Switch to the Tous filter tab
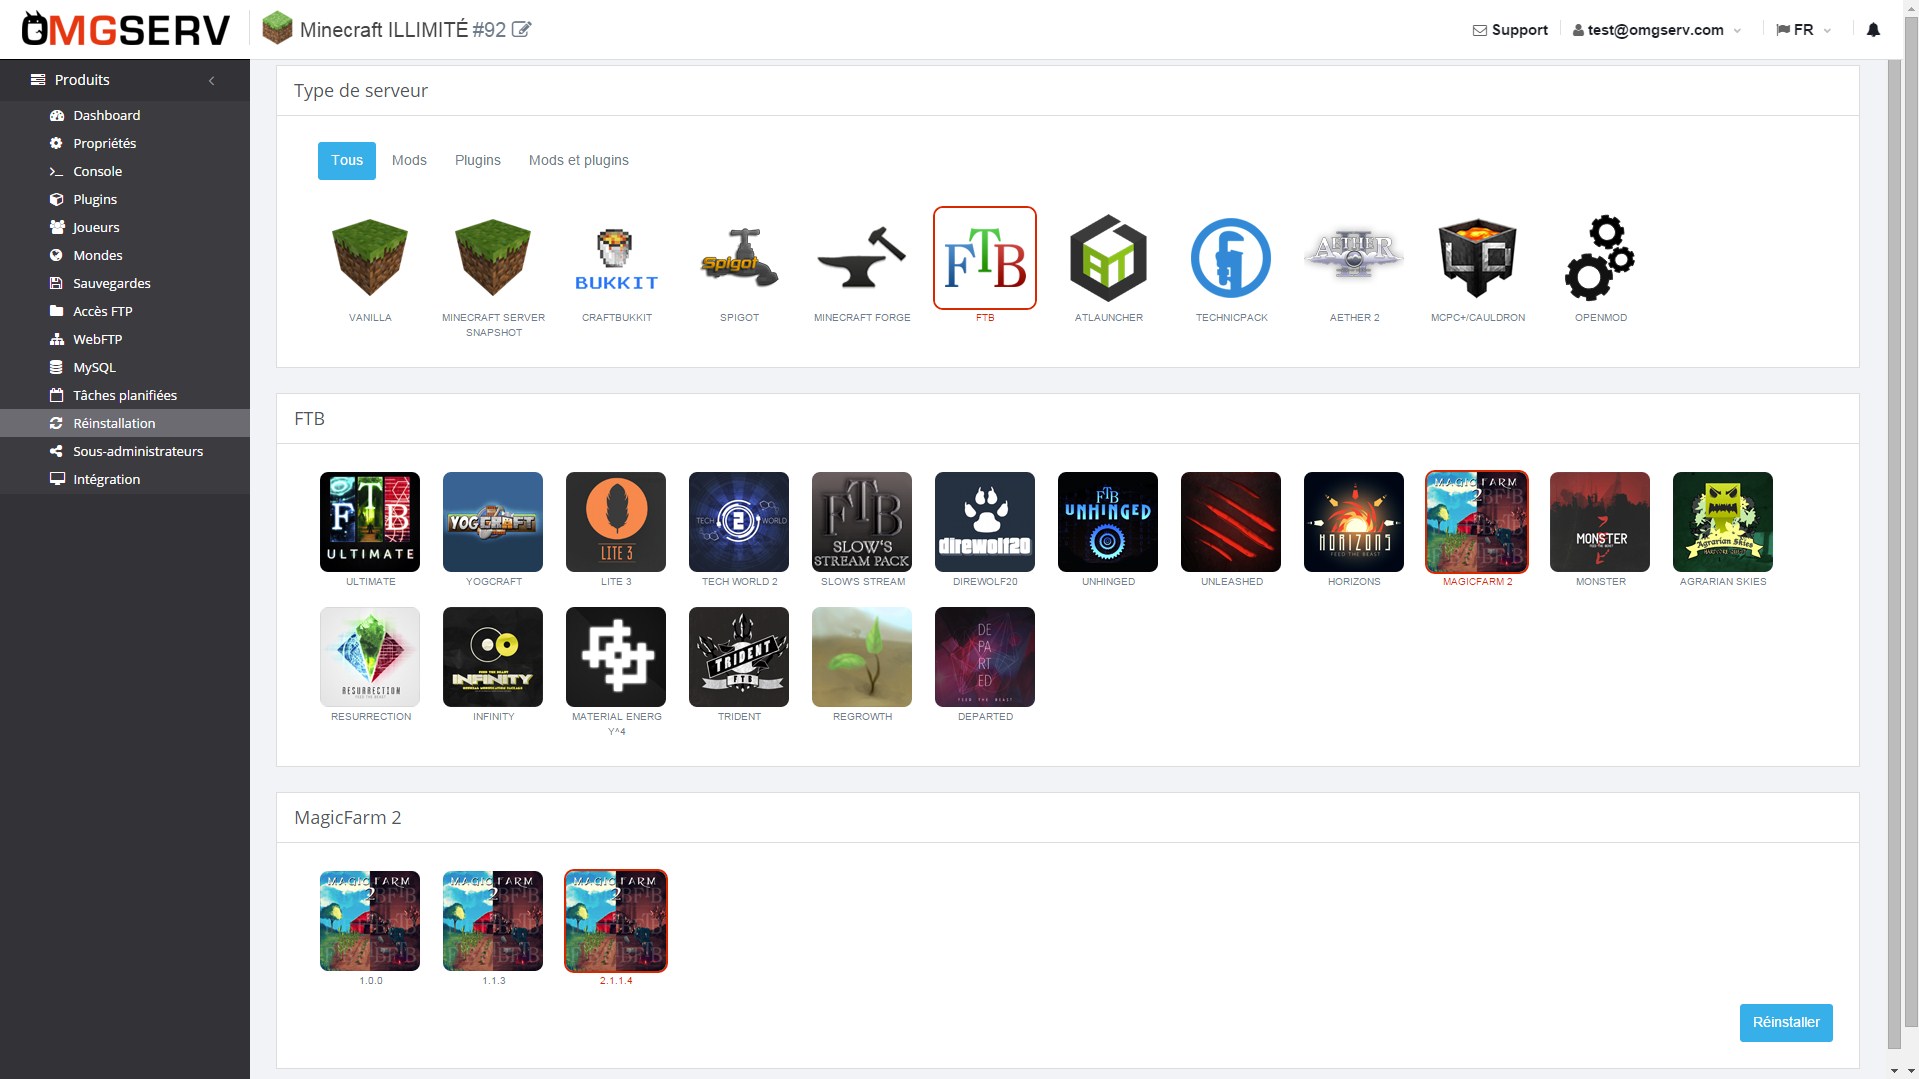This screenshot has width=1919, height=1079. (x=347, y=160)
